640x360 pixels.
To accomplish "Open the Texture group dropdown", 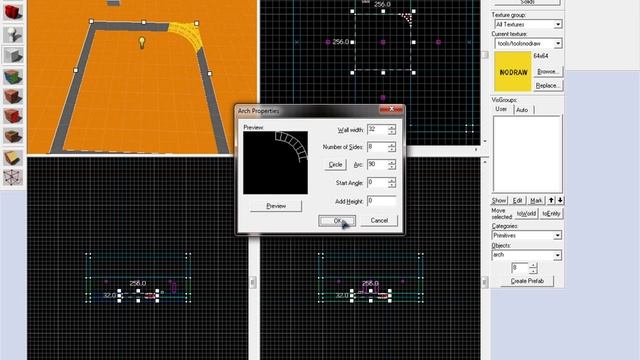I will coord(558,24).
